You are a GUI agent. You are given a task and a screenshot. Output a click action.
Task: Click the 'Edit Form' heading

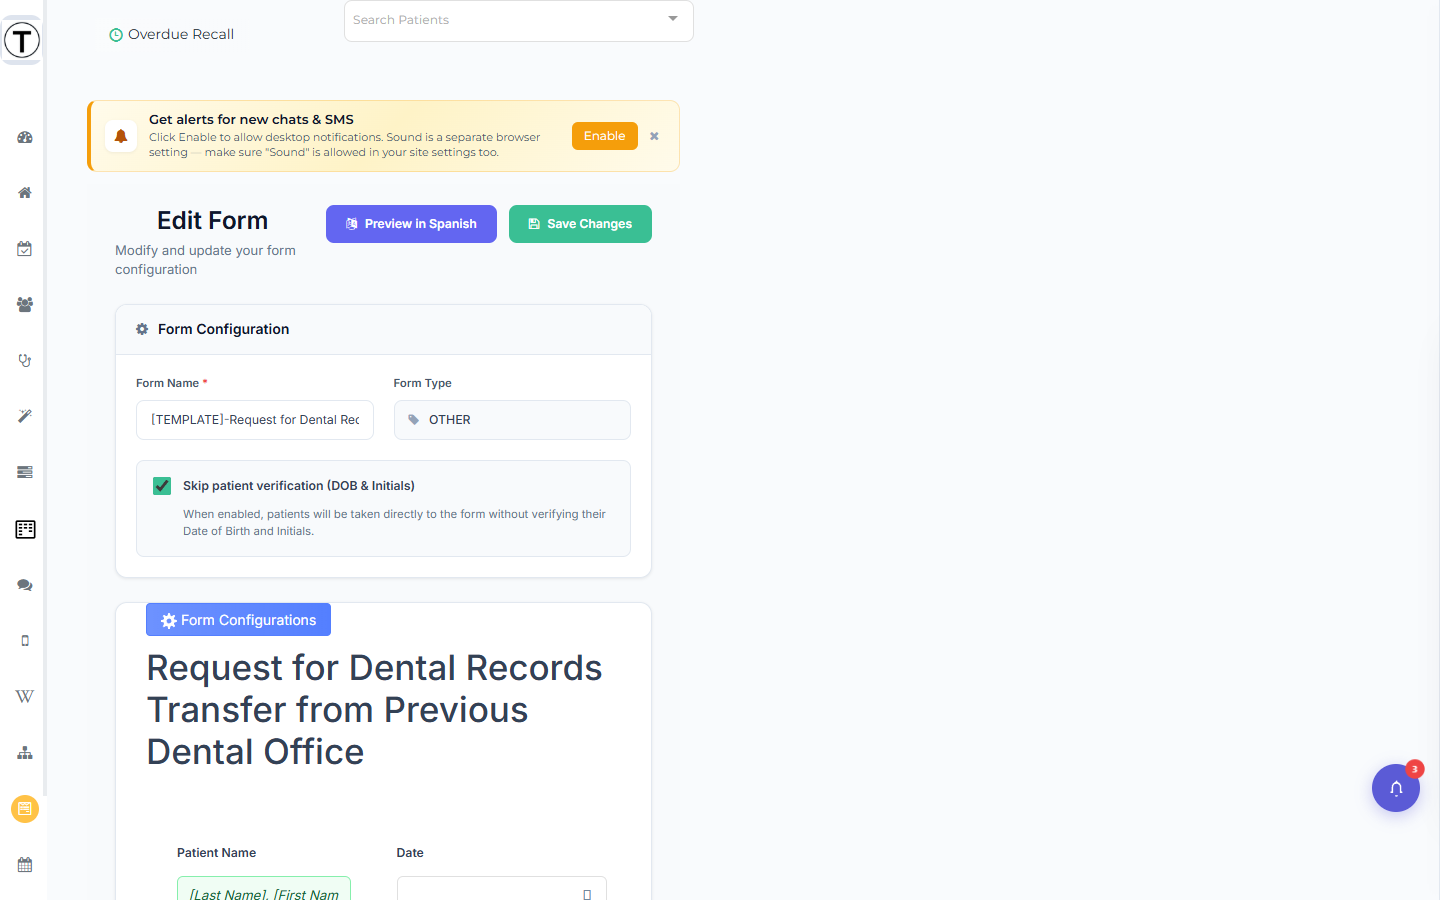click(213, 221)
